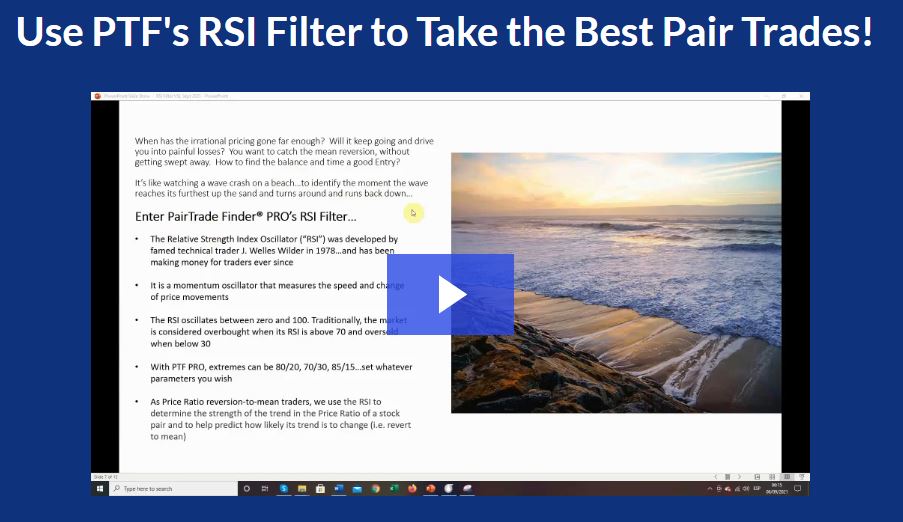Open the notification center

click(795, 488)
